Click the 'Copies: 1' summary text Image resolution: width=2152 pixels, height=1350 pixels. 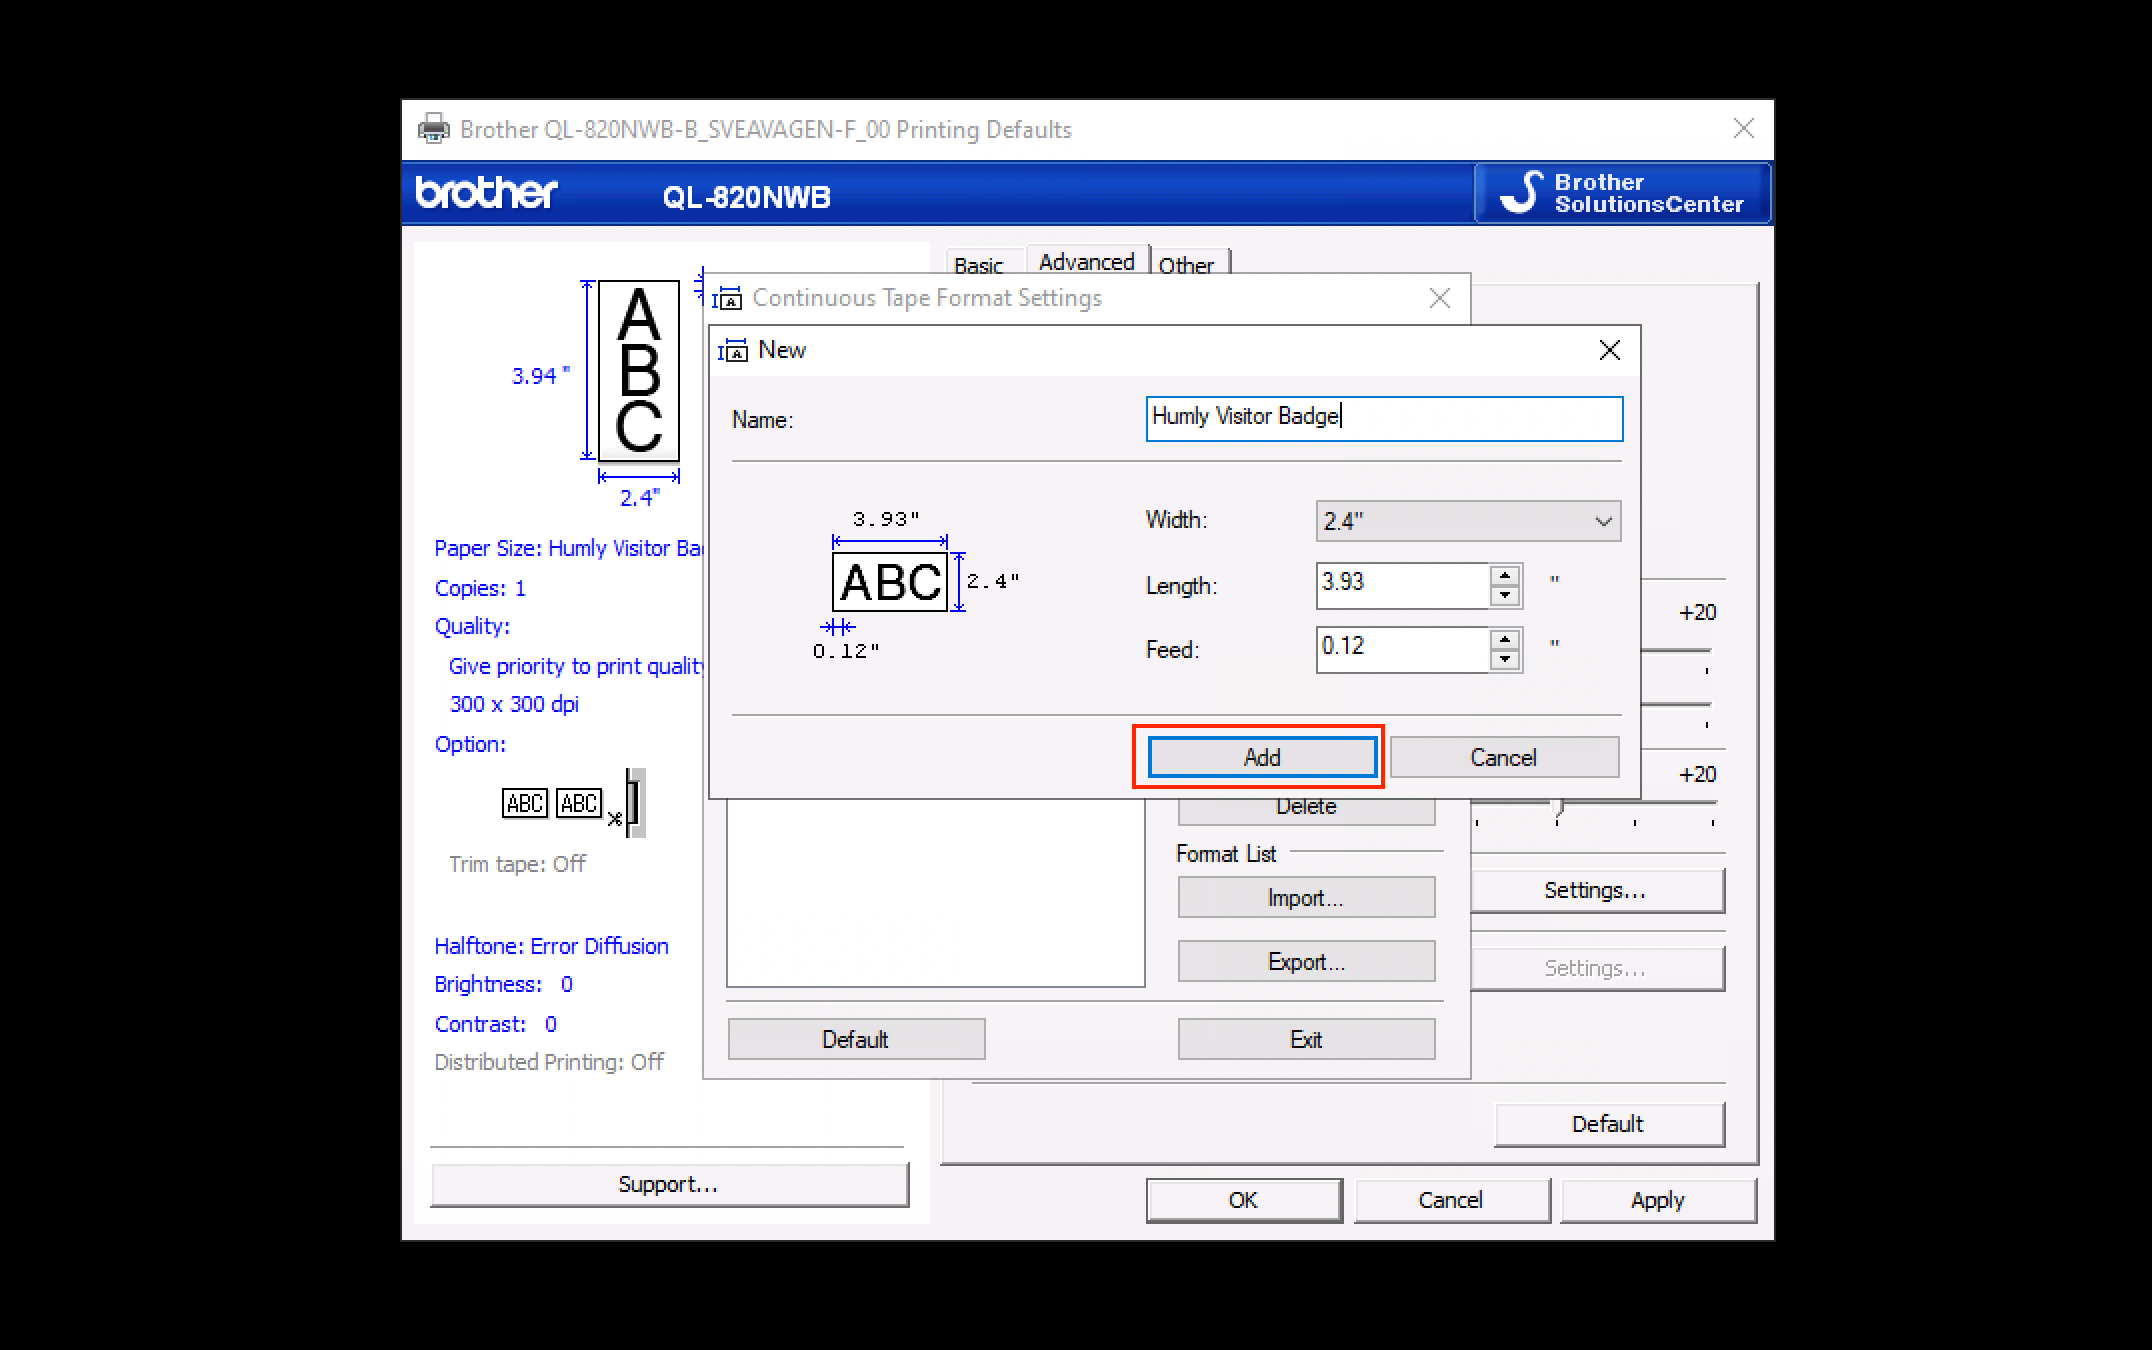480,588
